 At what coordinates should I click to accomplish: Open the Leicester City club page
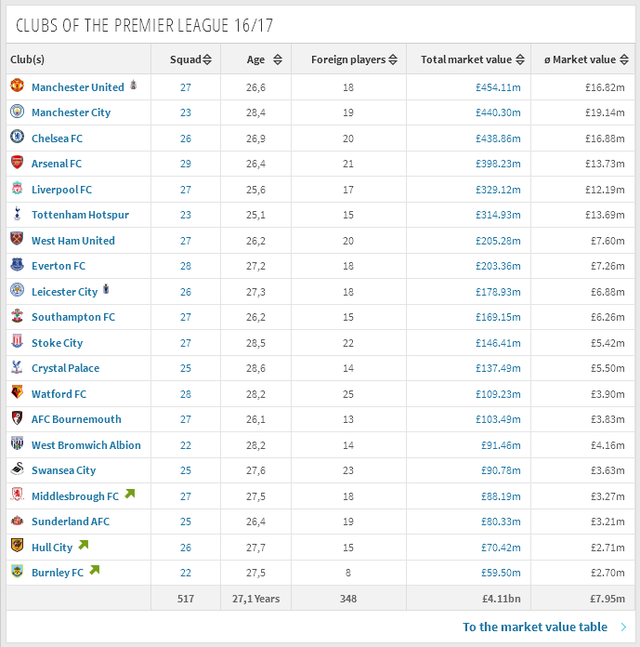[x=64, y=292]
